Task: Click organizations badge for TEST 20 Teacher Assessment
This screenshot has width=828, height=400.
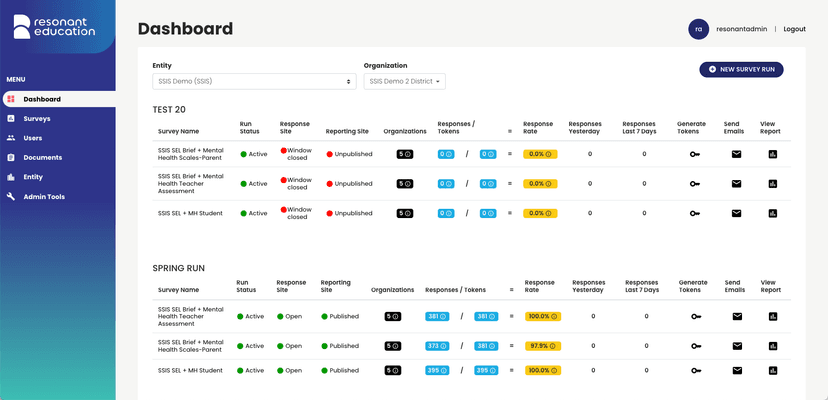Action: [405, 184]
